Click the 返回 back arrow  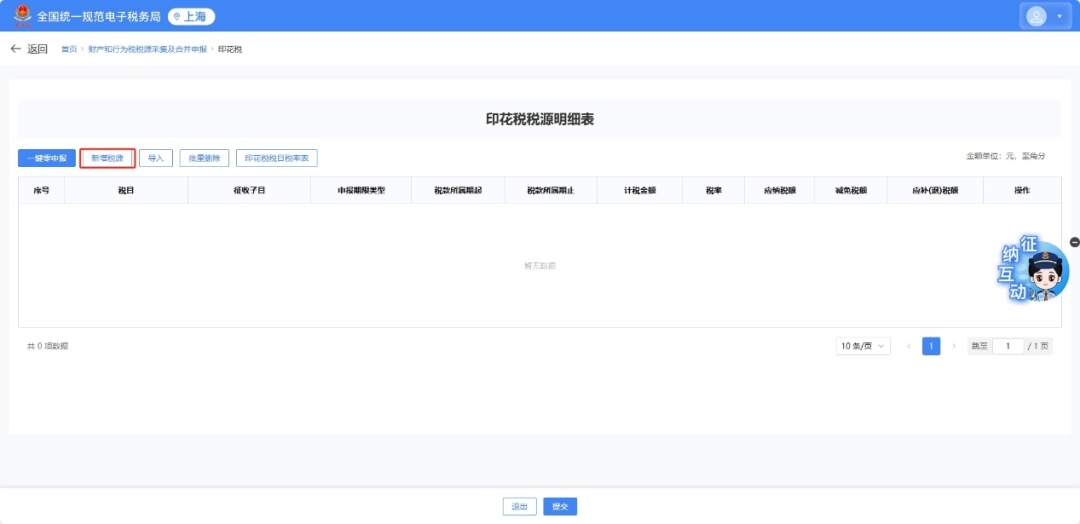(x=16, y=49)
